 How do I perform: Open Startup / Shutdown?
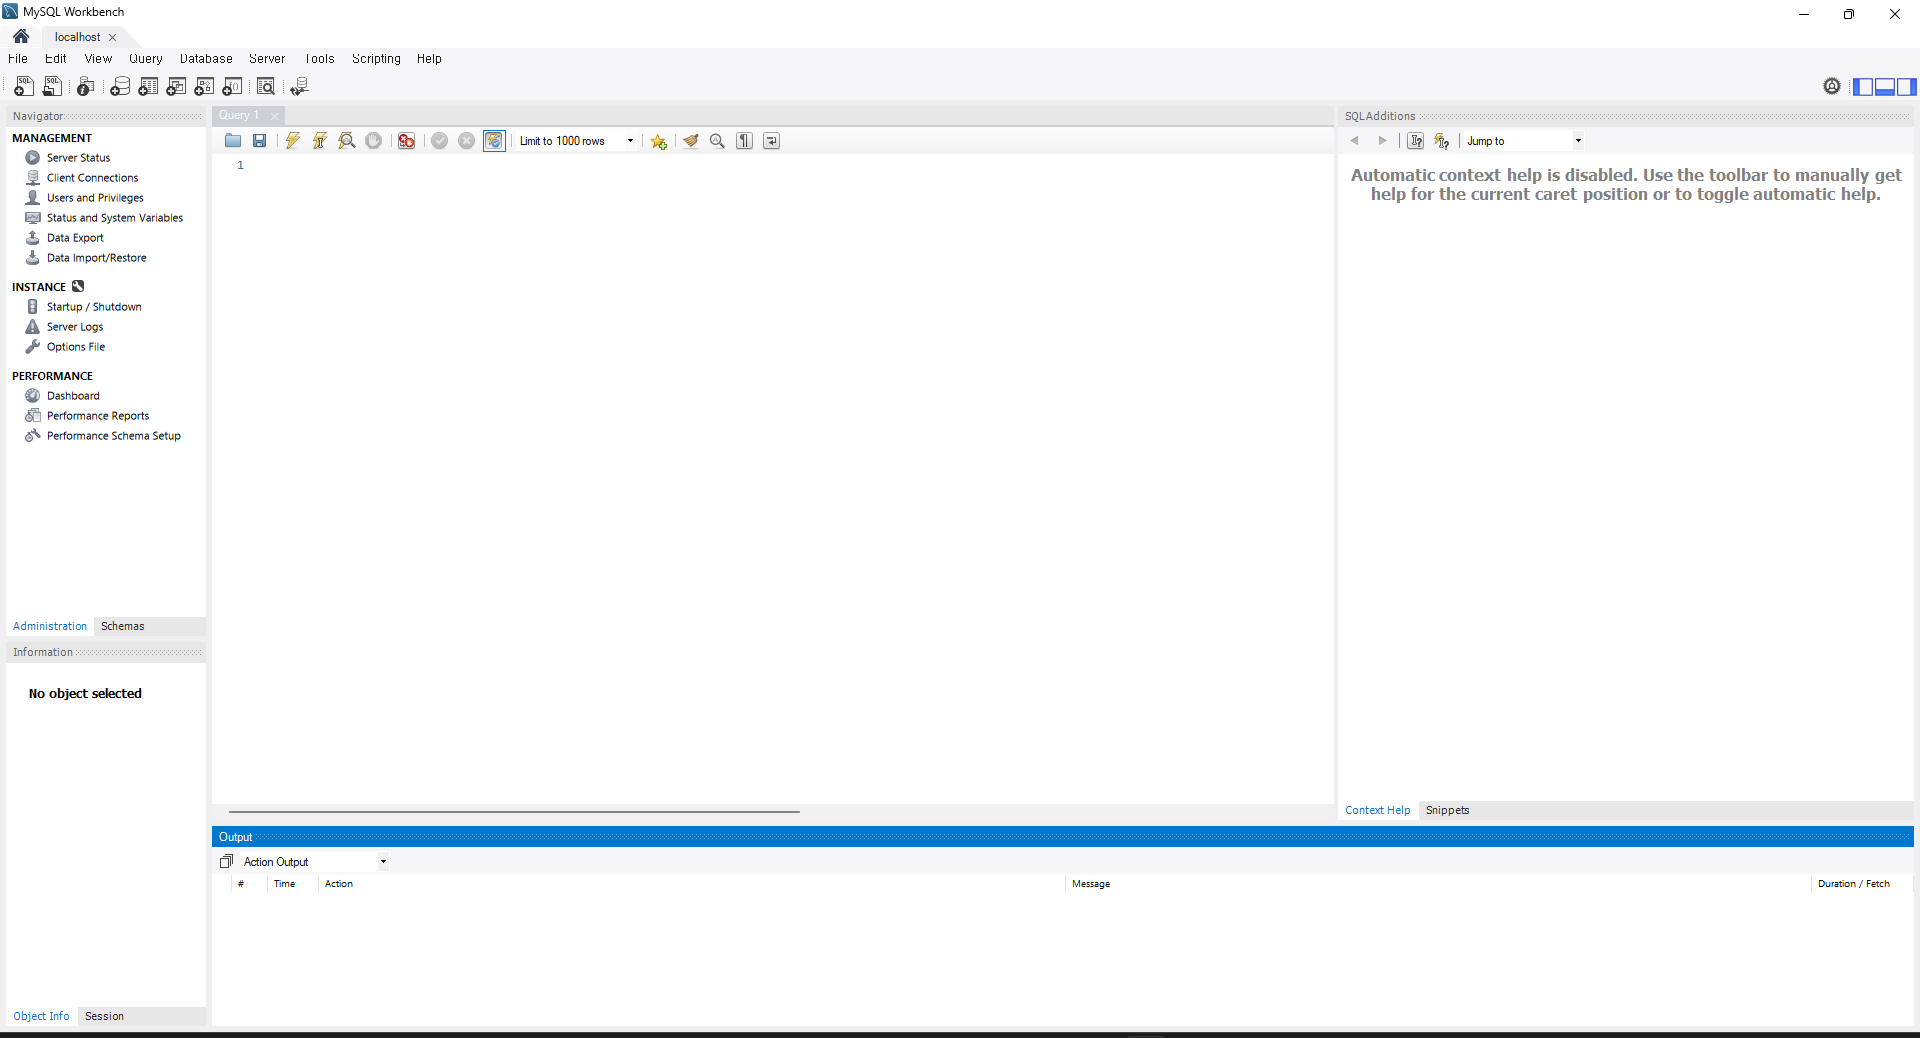[94, 307]
